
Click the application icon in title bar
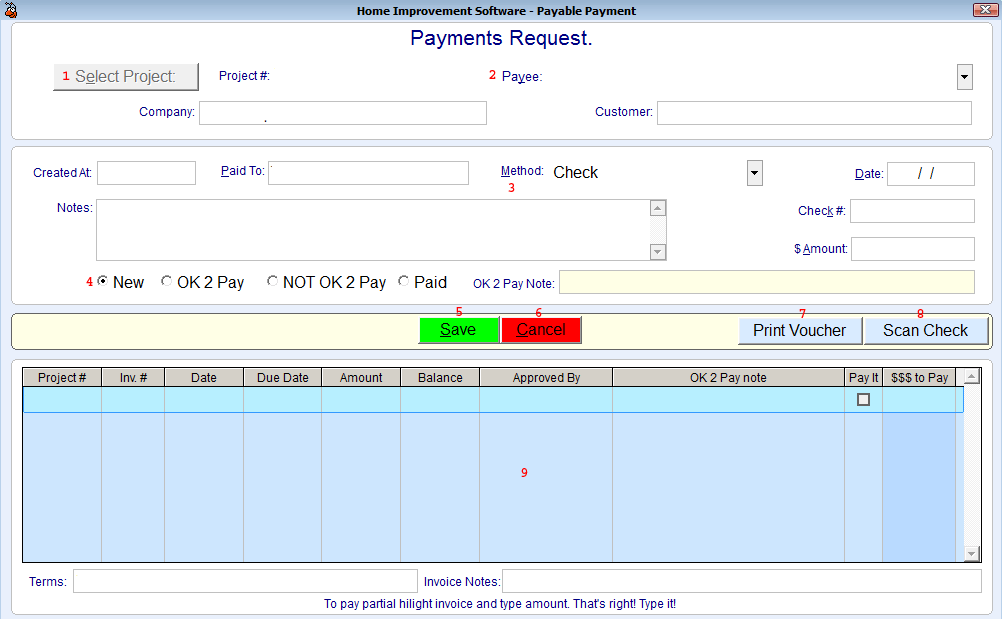tap(10, 10)
